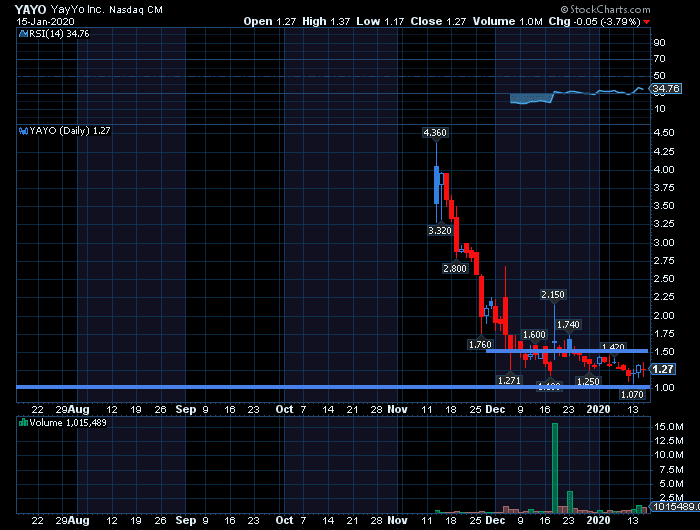700x530 pixels.
Task: Click the 1.600 price annotation
Action: tap(534, 335)
